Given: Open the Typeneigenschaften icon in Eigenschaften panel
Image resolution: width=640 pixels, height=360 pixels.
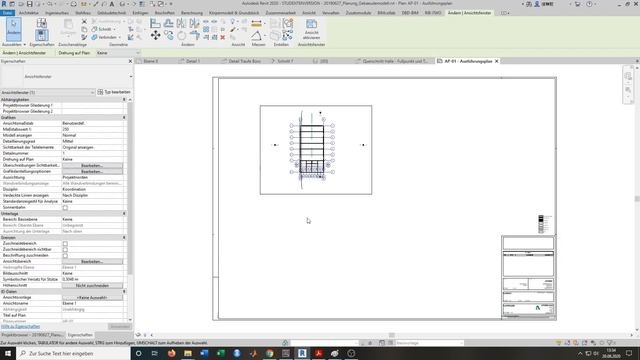Looking at the screenshot, I should tap(42, 23).
